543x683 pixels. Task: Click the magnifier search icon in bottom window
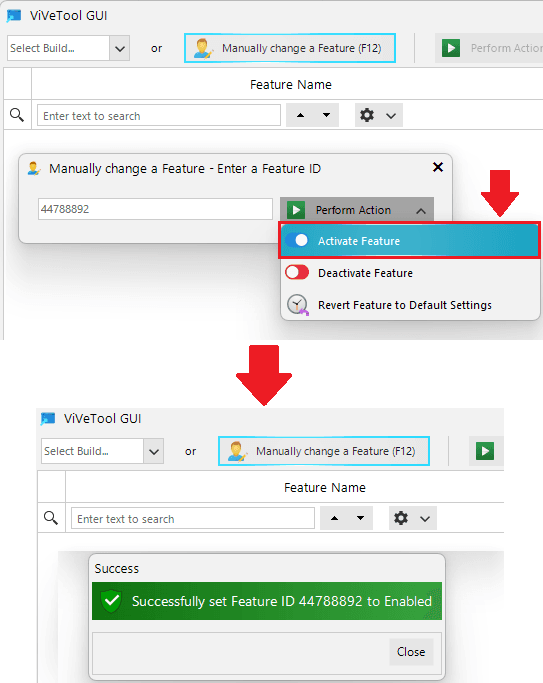(51, 518)
